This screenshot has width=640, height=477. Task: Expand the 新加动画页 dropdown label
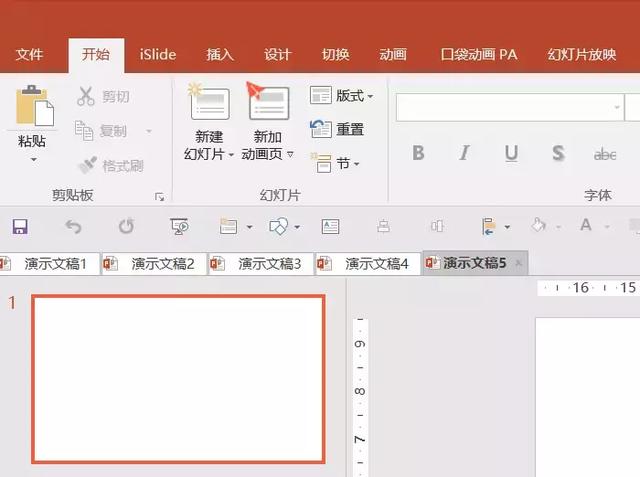268,154
